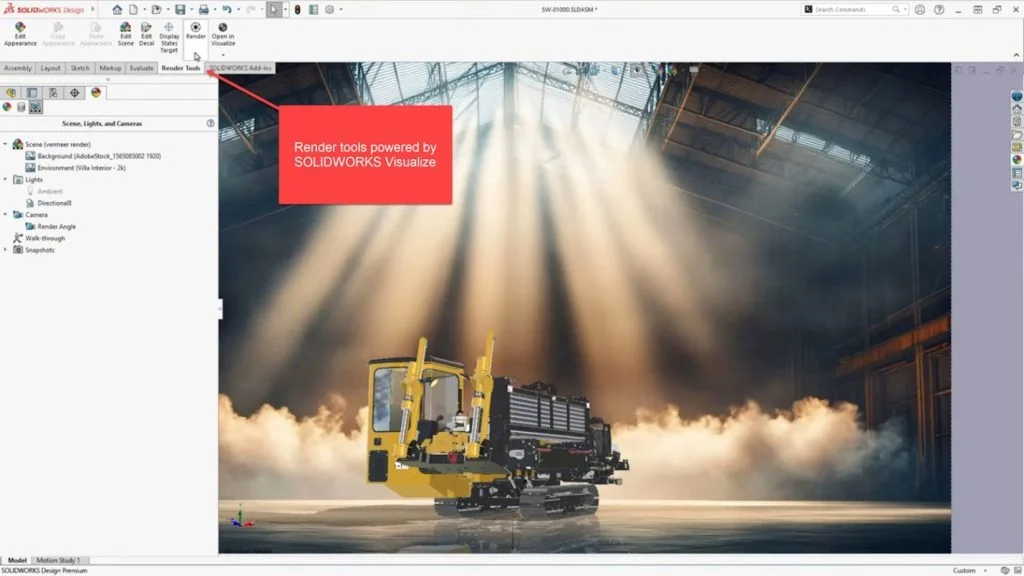Open the Evaluate ribbon tab
The width and height of the screenshot is (1024, 576).
141,68
